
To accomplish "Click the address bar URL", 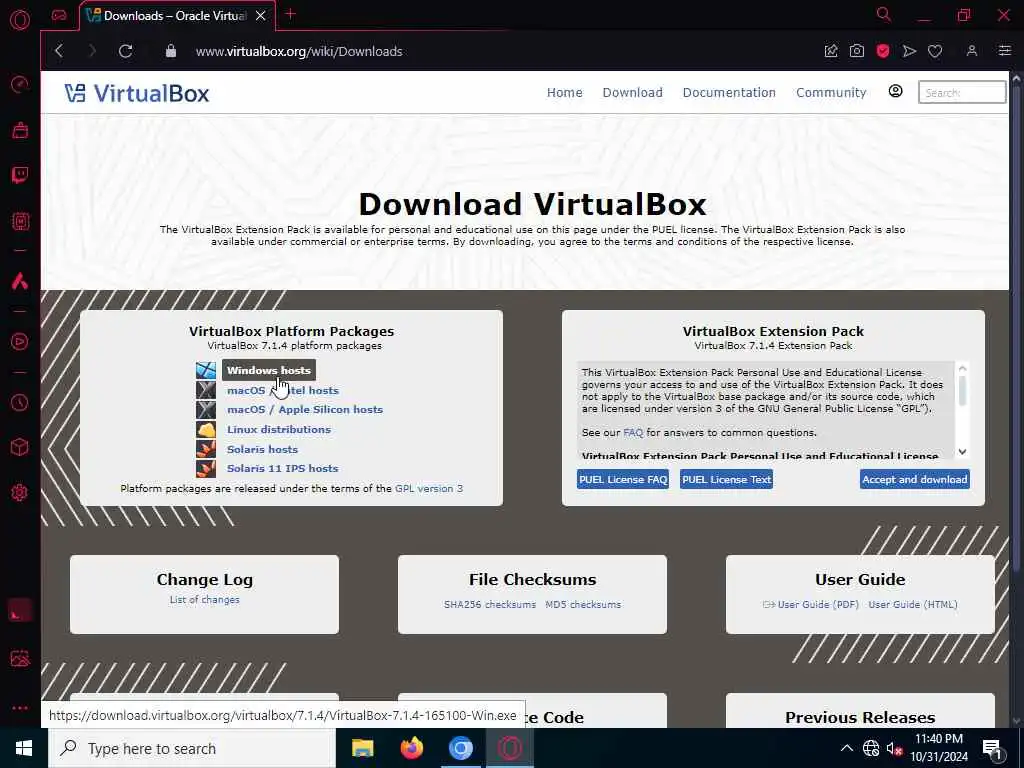I will [x=299, y=51].
